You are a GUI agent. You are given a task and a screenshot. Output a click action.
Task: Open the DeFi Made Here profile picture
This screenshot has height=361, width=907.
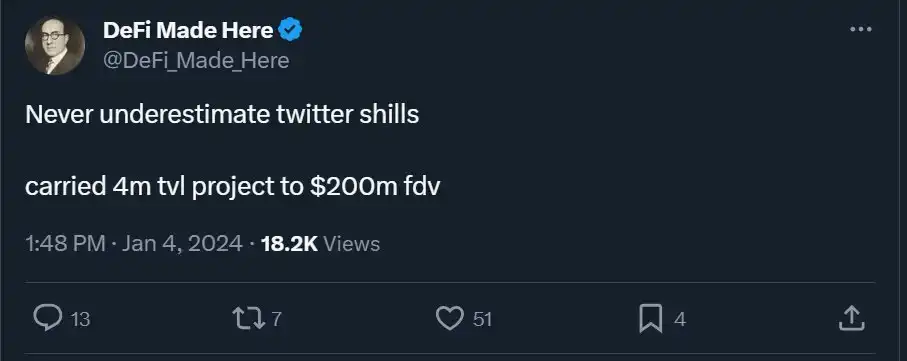coord(55,46)
